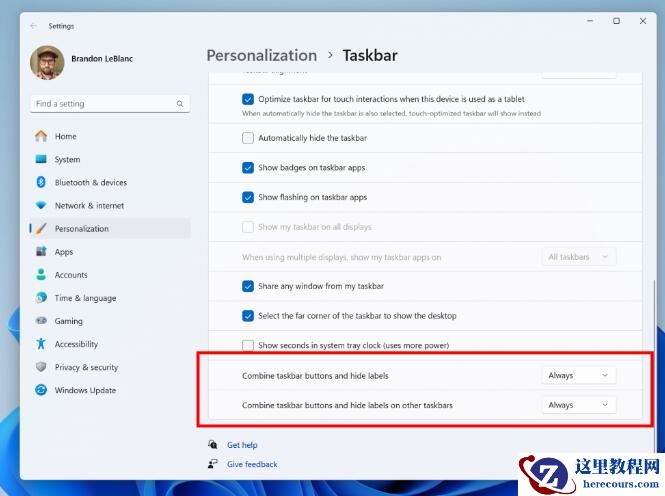
Task: Click the Taskbar breadcrumb title
Action: 370,56
